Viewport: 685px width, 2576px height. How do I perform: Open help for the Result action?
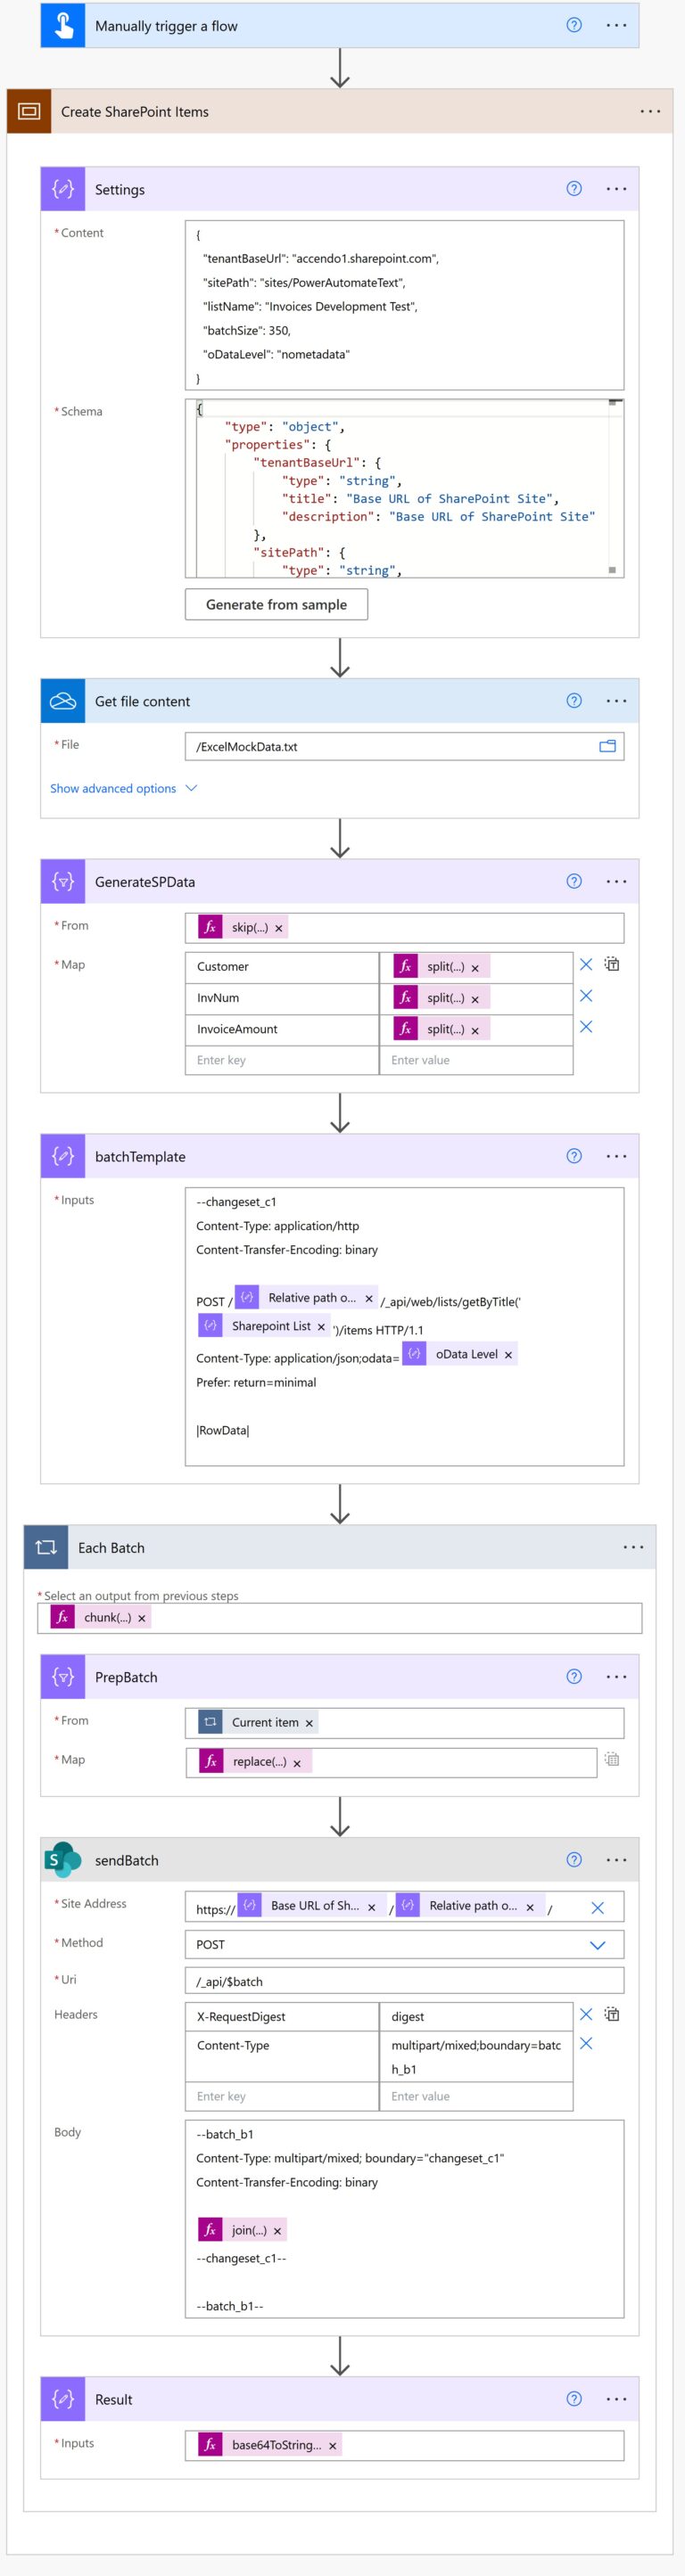(x=574, y=2398)
